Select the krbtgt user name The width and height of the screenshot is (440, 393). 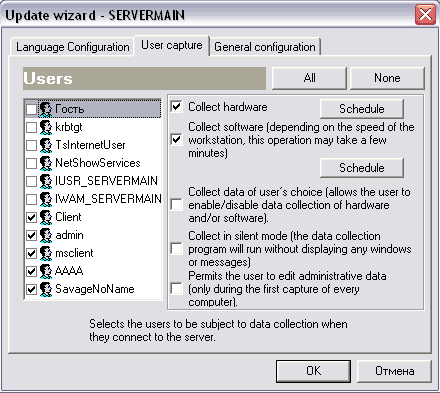click(x=69, y=127)
